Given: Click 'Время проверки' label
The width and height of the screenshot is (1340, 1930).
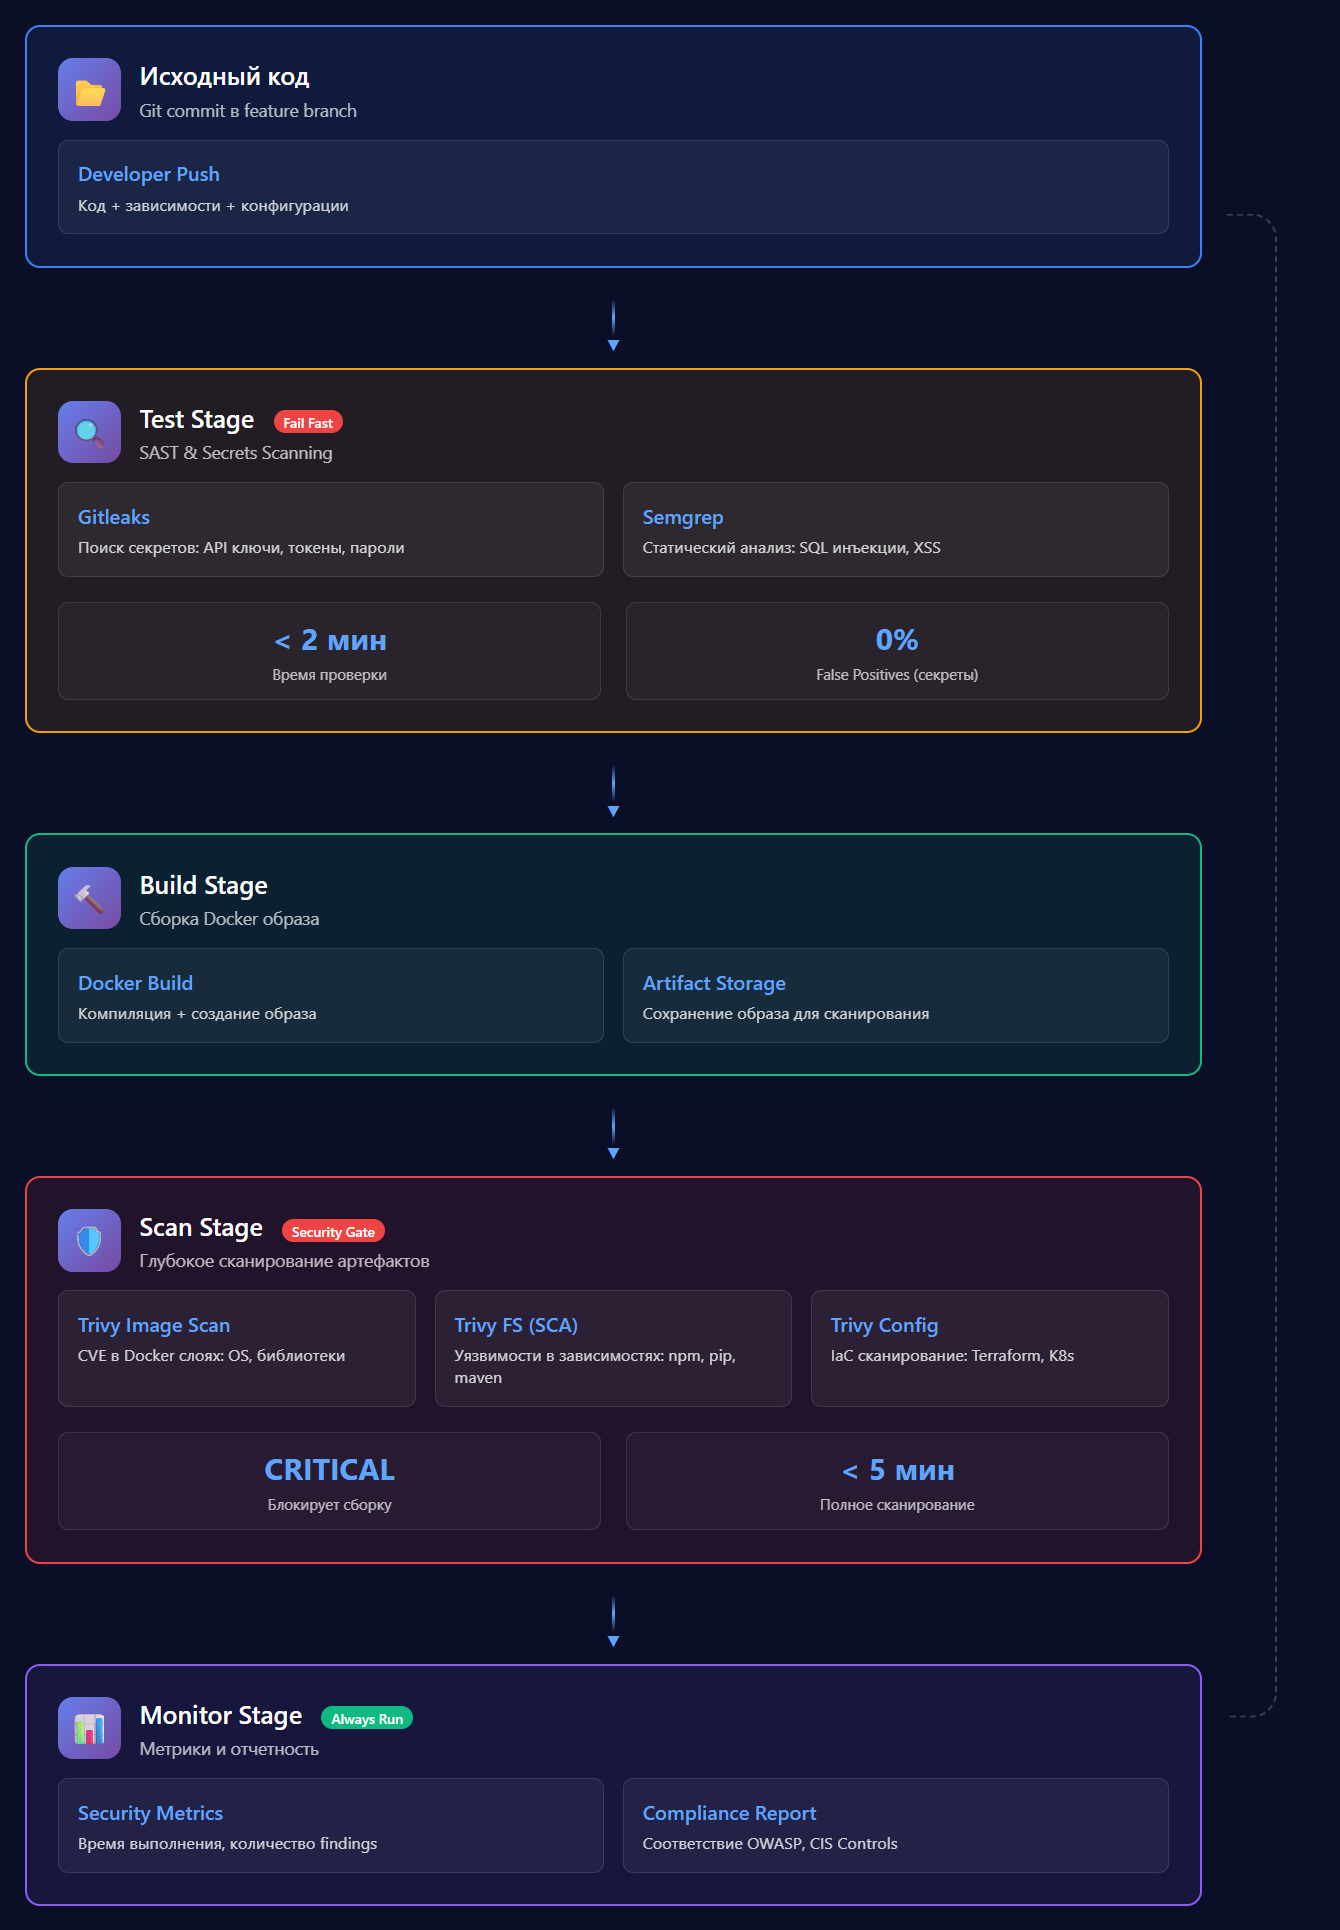Looking at the screenshot, I should [x=330, y=675].
